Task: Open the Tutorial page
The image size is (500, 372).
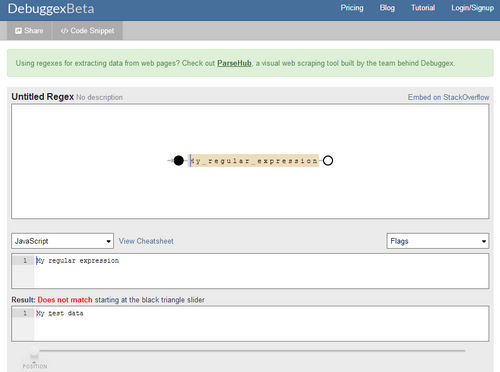Action: click(x=423, y=8)
